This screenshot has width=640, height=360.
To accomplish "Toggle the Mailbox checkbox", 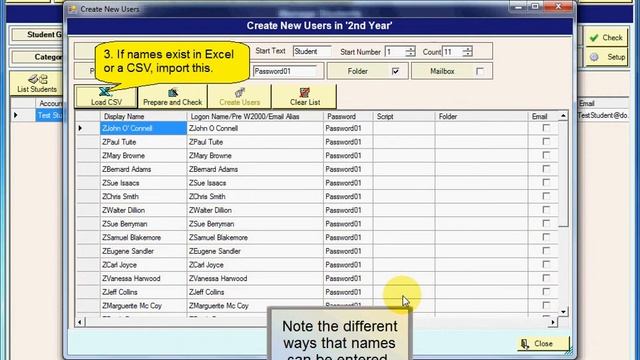I will coord(480,71).
